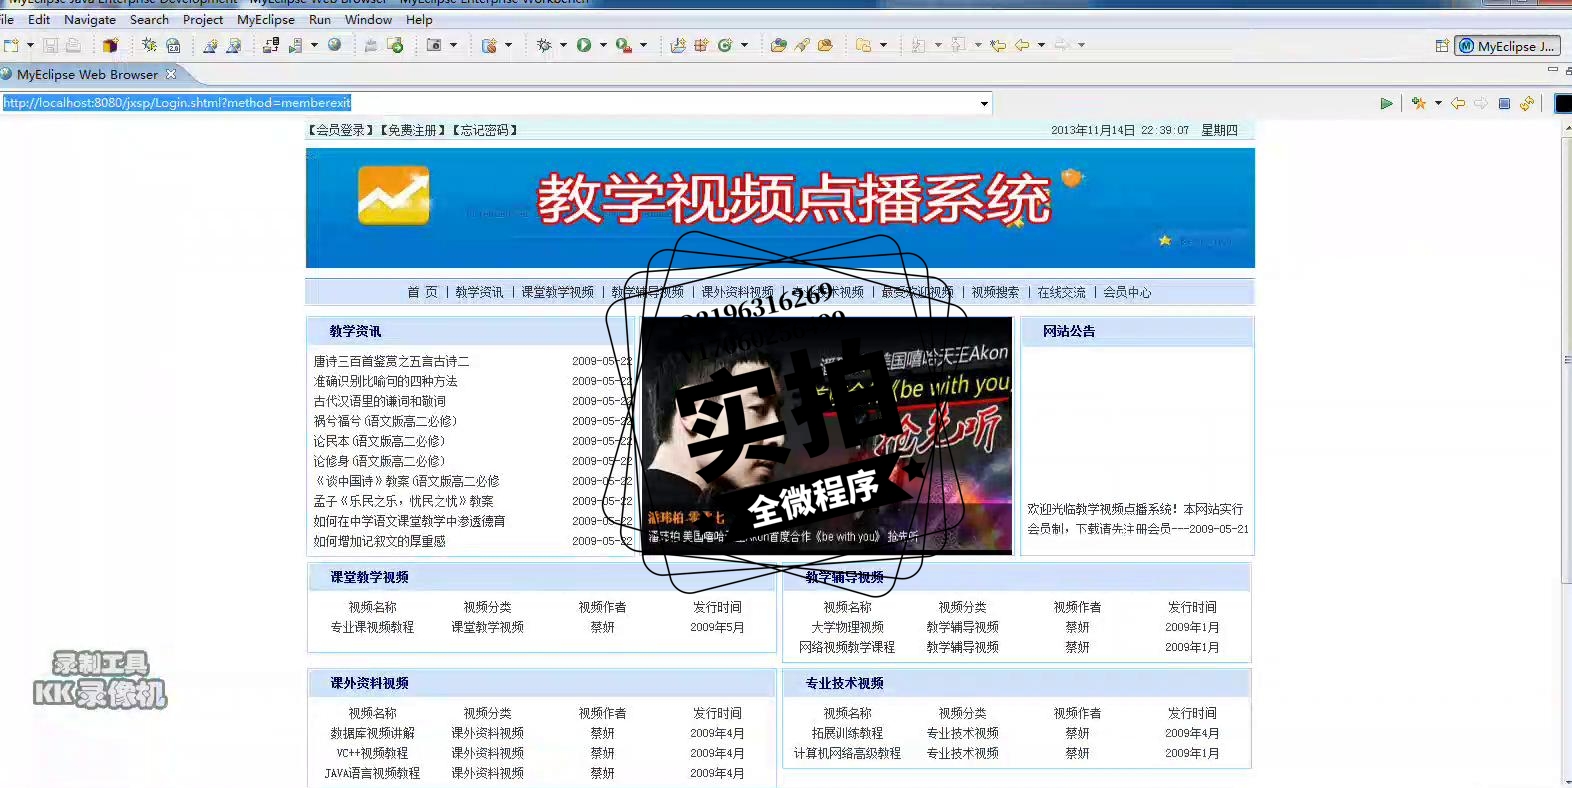
Task: Click the Back to last edit location icon
Action: point(998,45)
